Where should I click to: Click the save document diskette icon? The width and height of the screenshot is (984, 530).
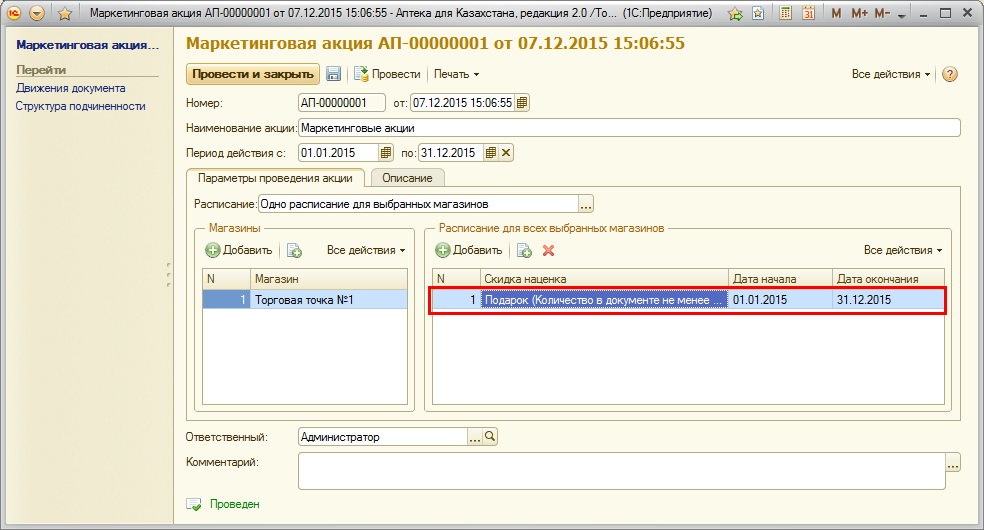point(334,74)
